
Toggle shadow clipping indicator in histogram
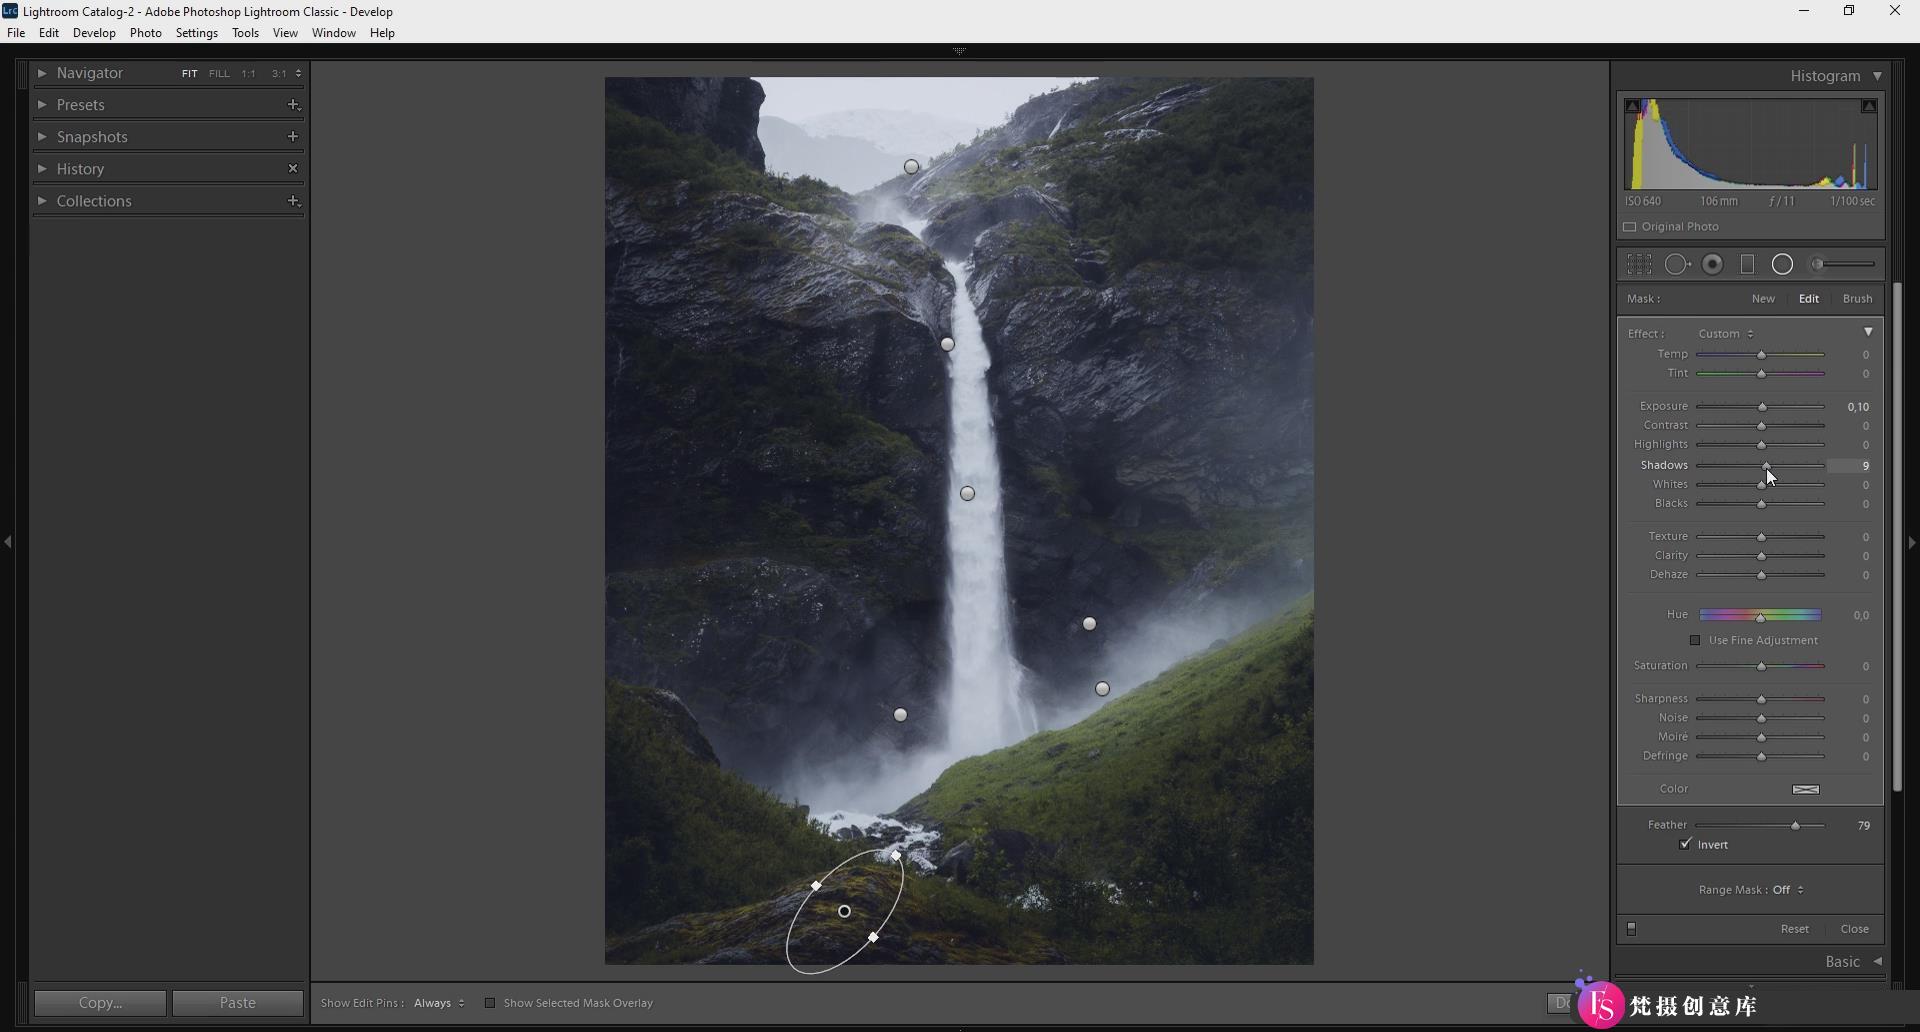tap(1632, 106)
